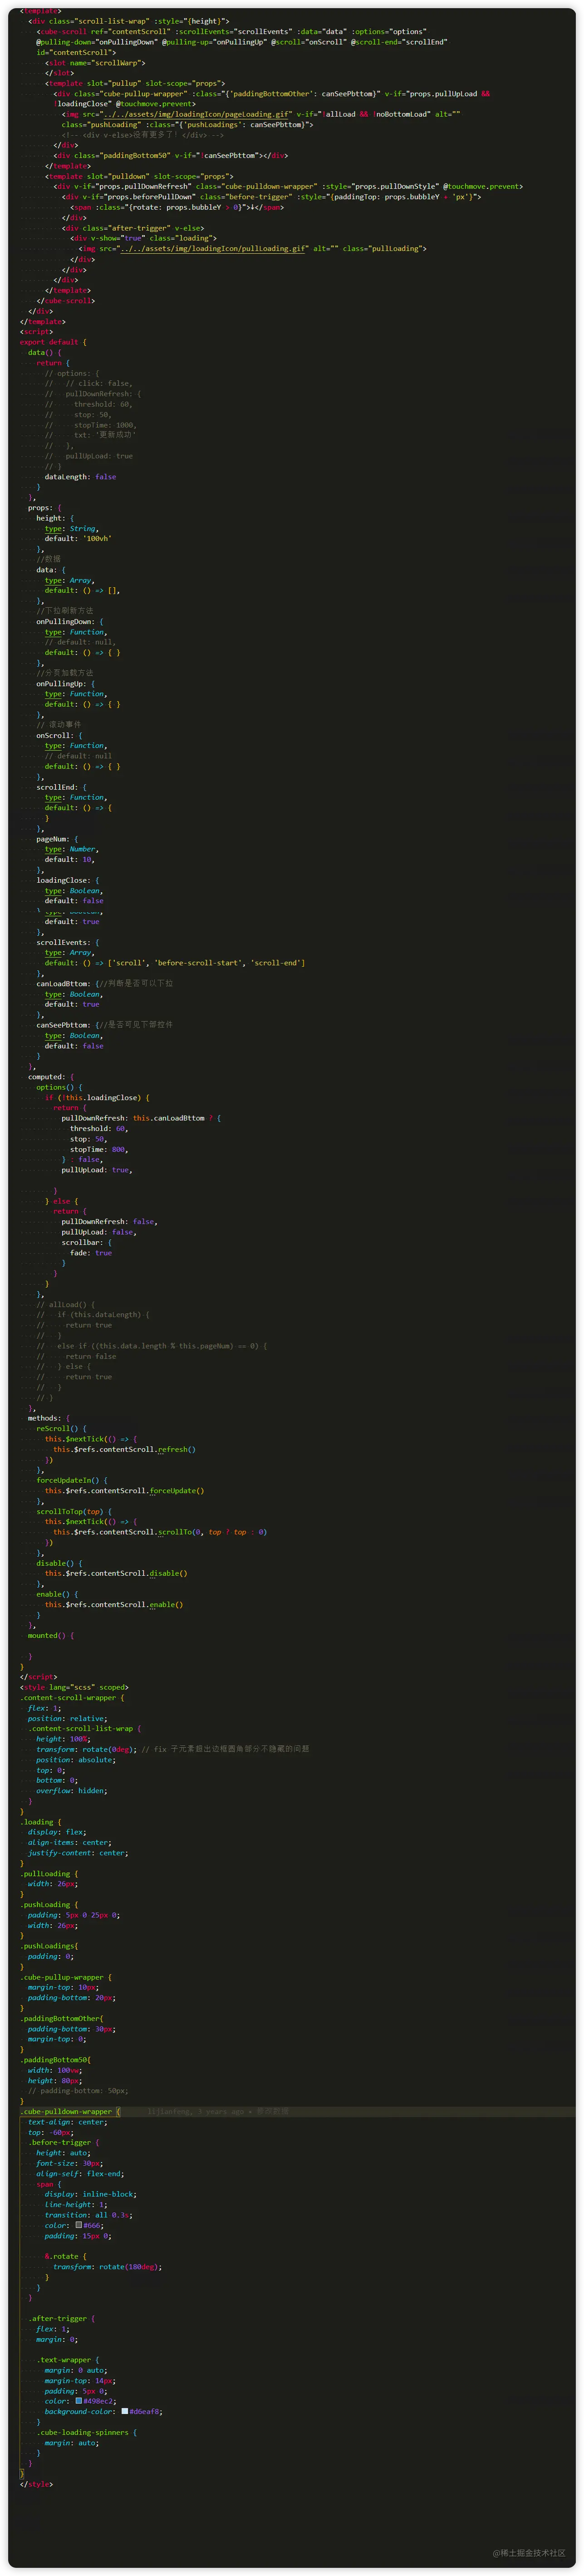Select the '.content-scroll-list-wrap {' selector
The width and height of the screenshot is (584, 2576).
(85, 1728)
